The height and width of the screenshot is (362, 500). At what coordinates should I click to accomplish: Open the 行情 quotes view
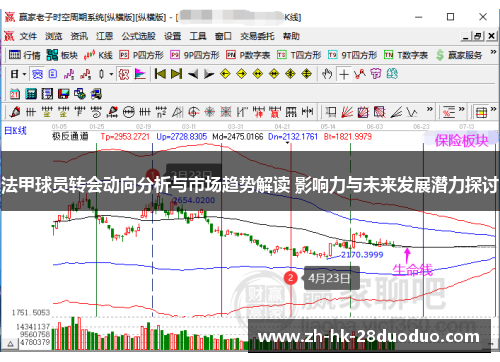24,55
